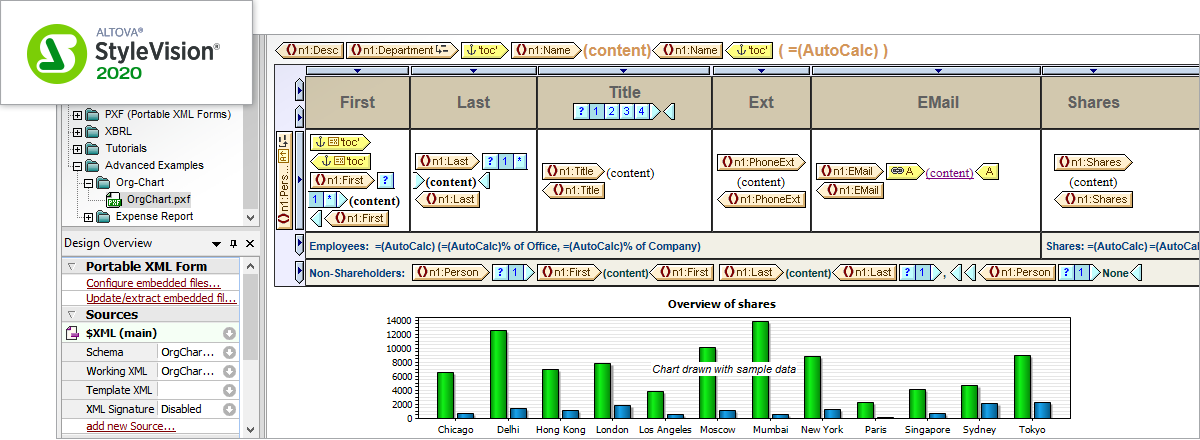Click the Delhi green bar in chart

tap(497, 373)
